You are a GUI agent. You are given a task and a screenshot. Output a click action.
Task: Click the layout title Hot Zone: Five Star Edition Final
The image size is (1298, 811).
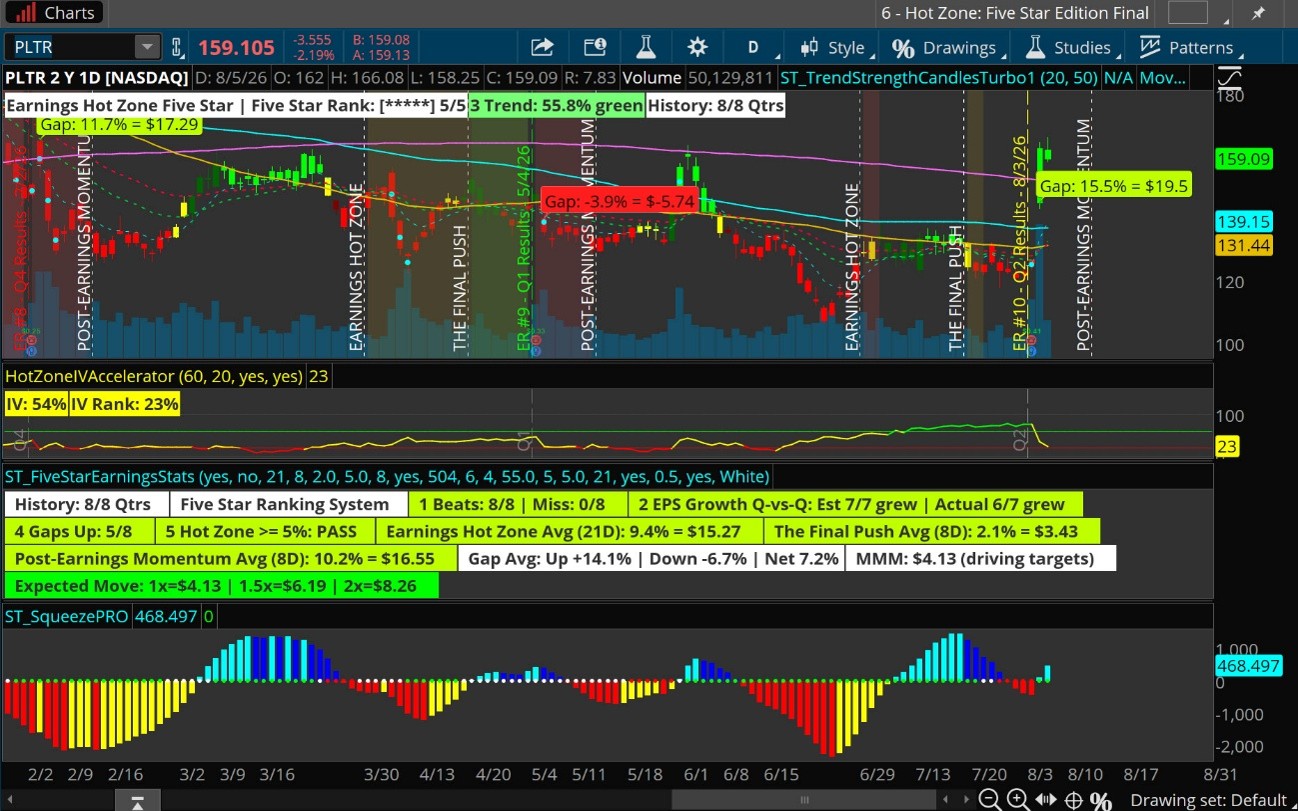pos(1015,13)
